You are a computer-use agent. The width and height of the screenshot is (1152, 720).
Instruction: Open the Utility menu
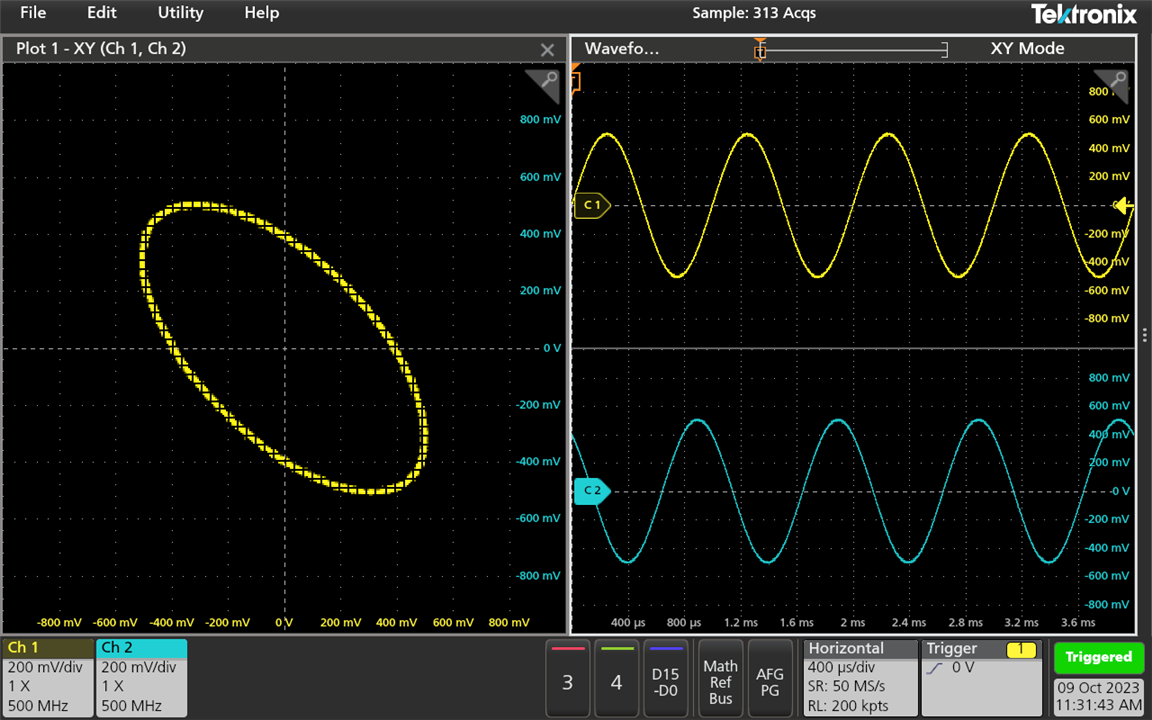pos(180,12)
